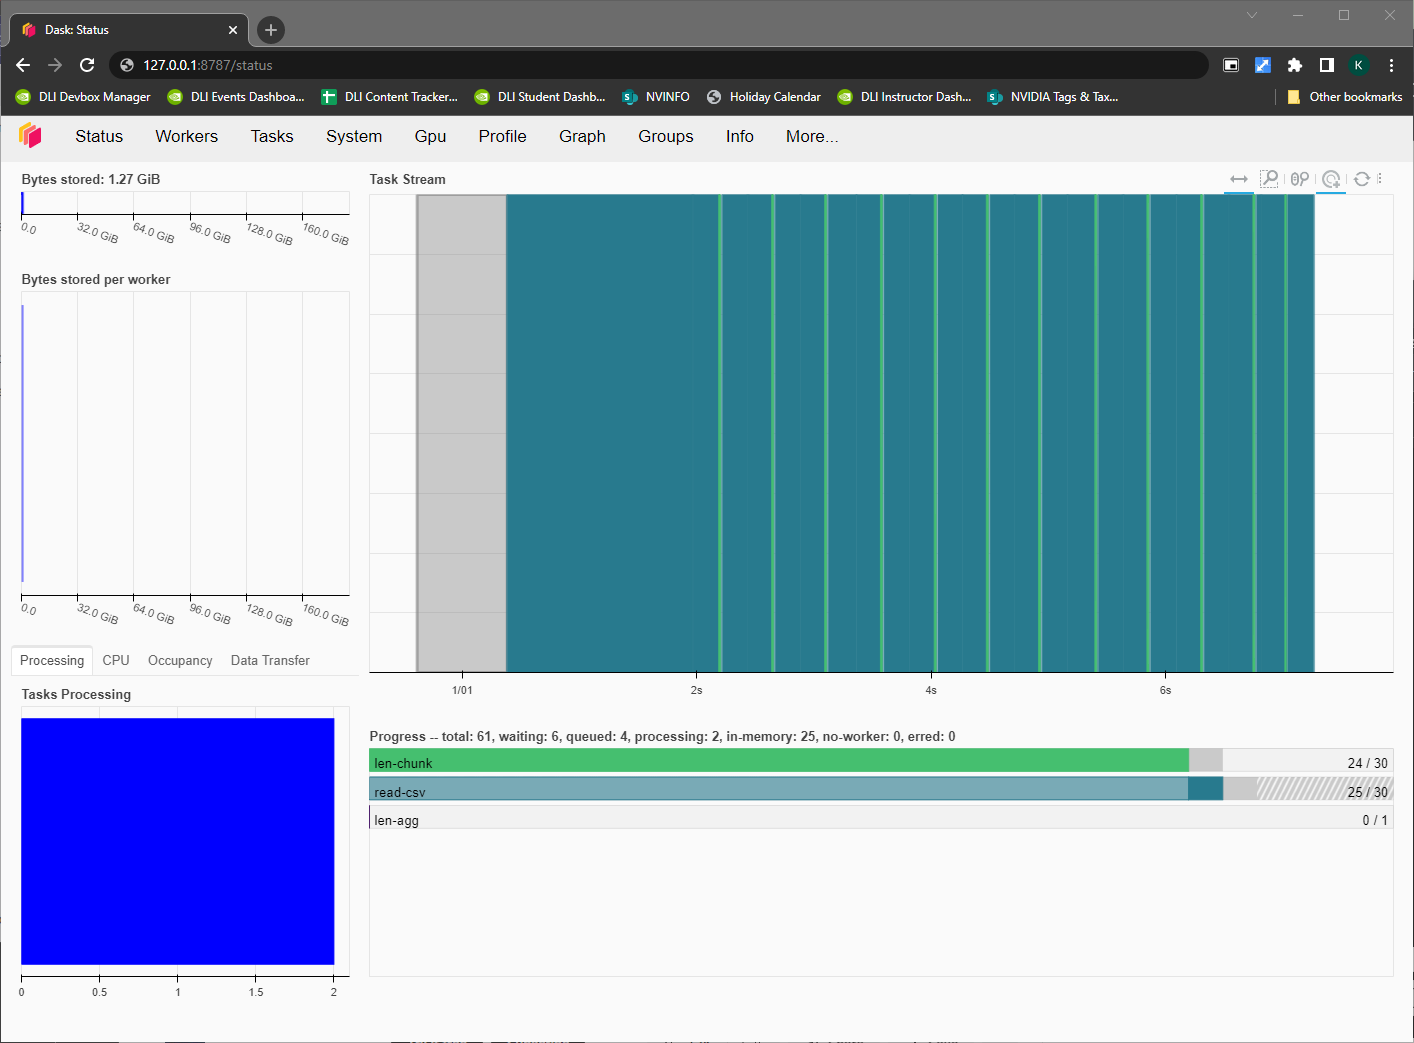
Task: Activate the box zoom tool
Action: click(1269, 179)
